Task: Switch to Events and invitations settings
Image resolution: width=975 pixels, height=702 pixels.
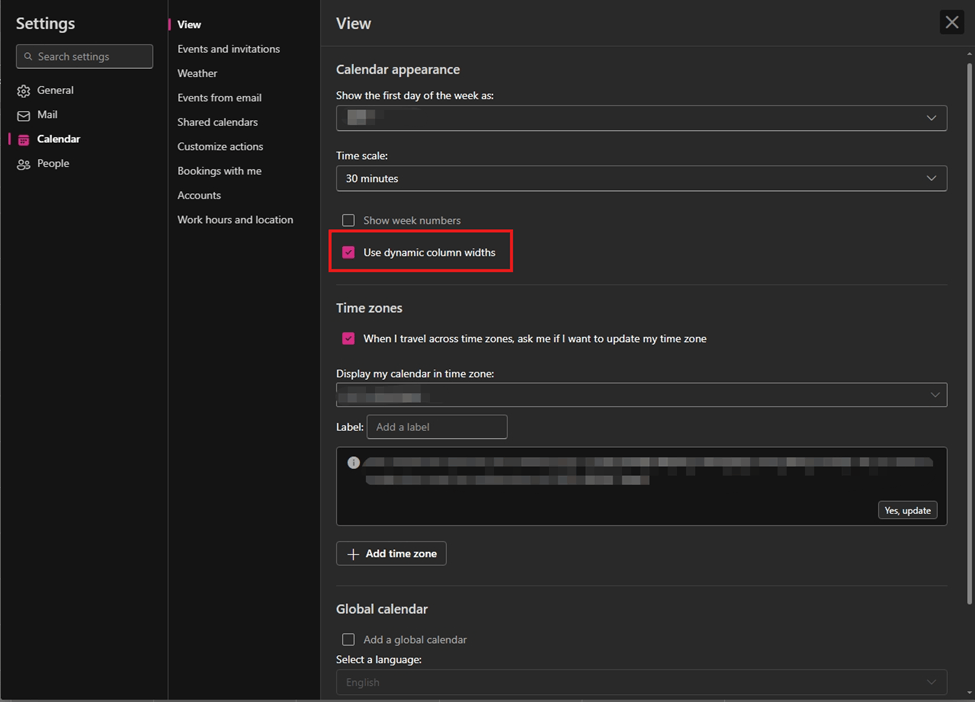Action: (229, 48)
